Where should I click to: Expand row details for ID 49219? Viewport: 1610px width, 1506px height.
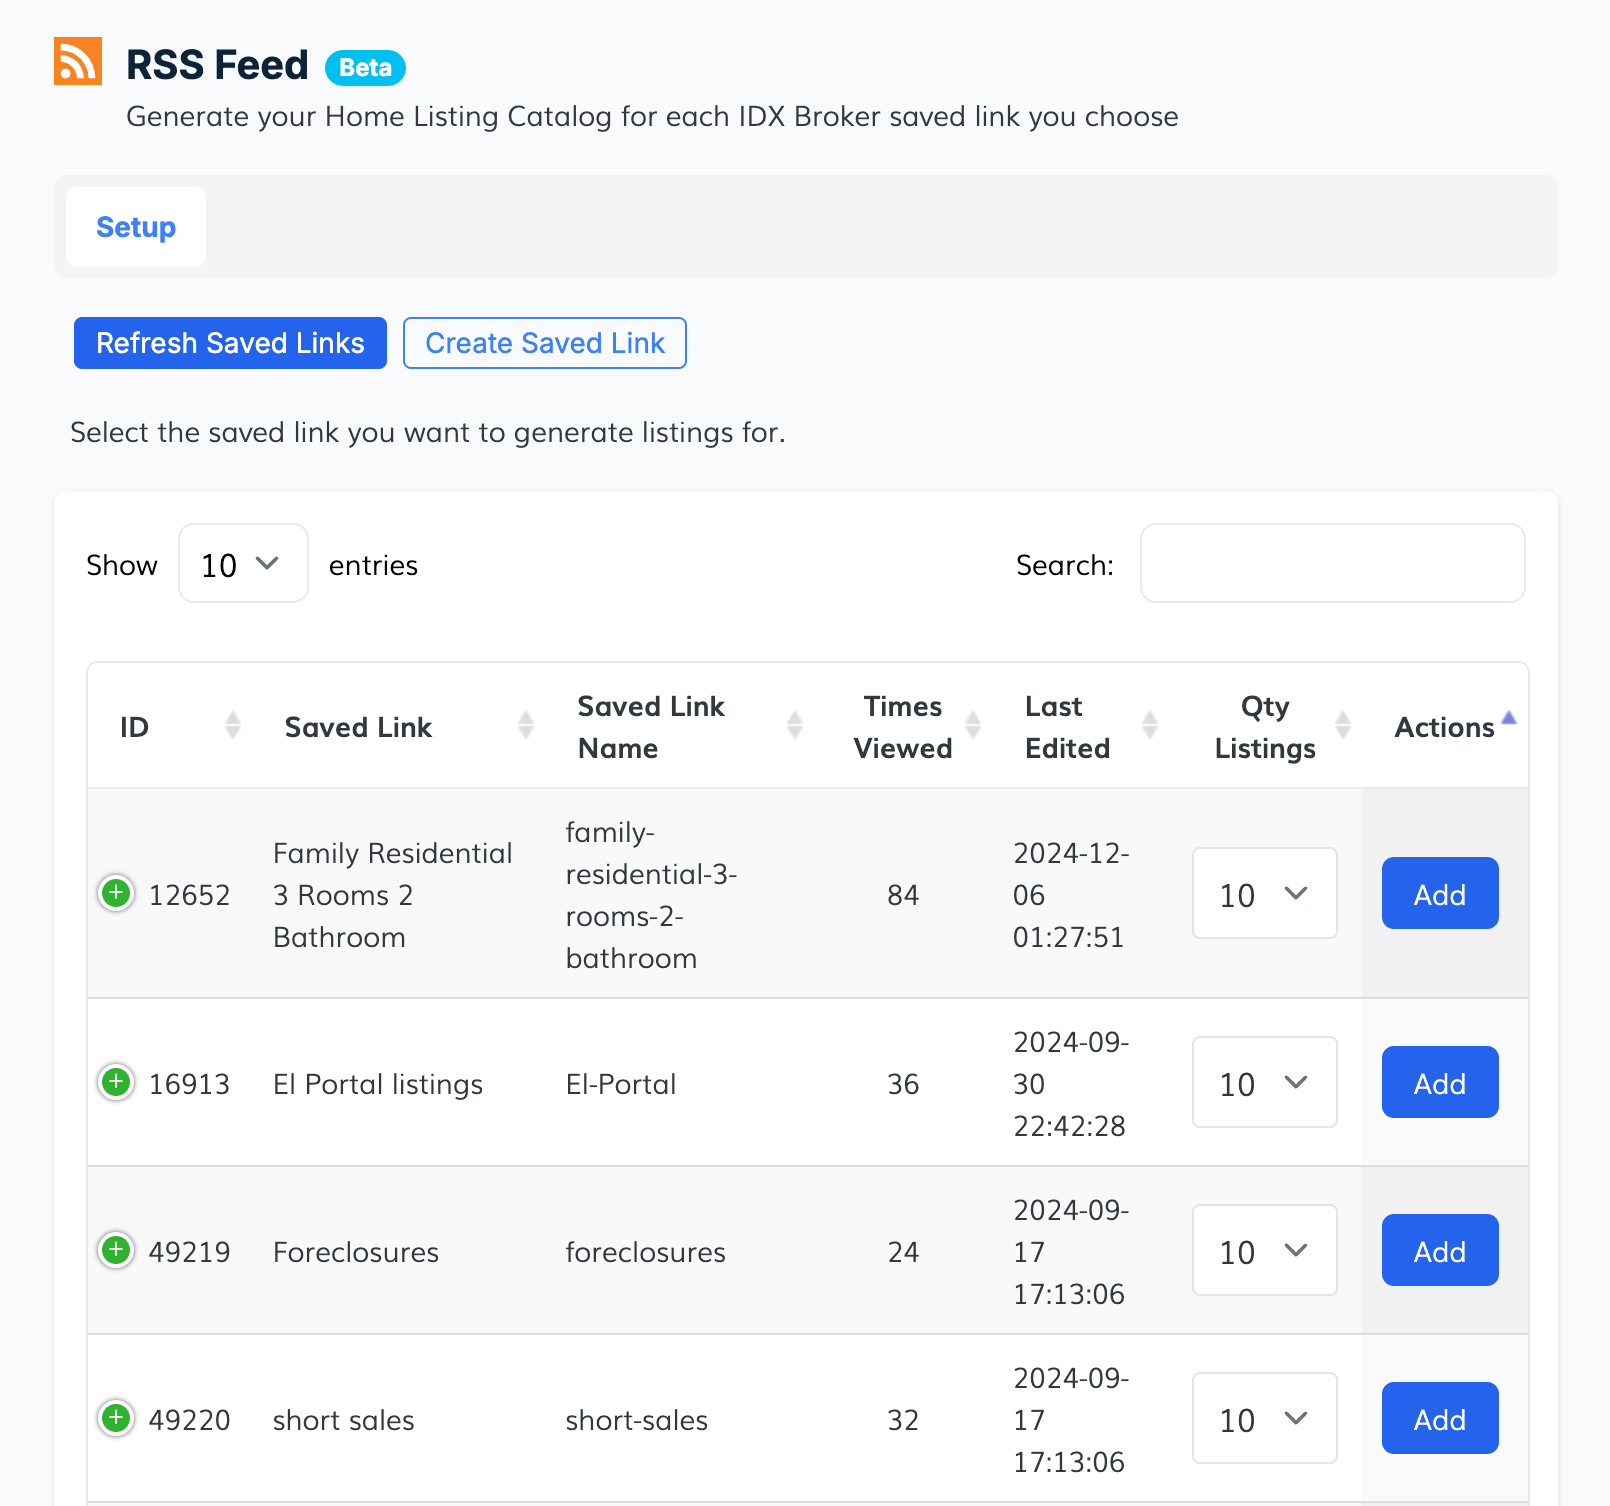click(x=116, y=1250)
